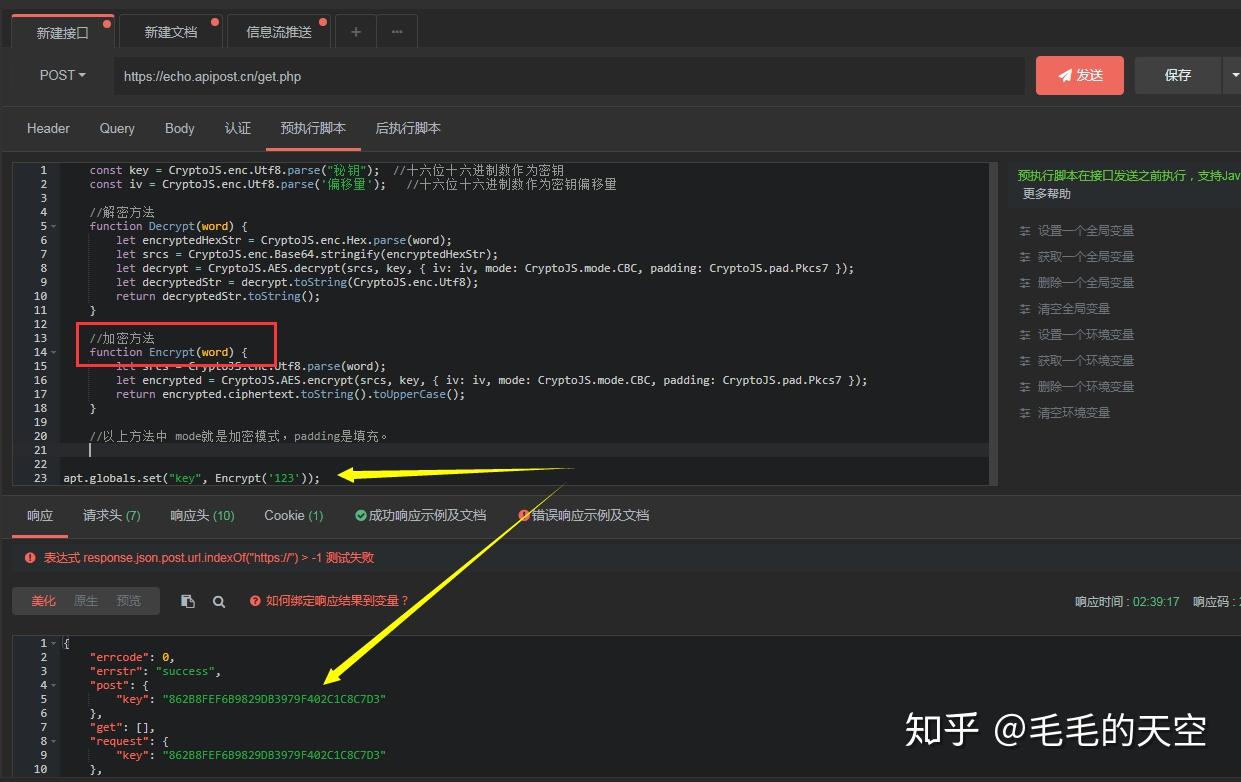1241x782 pixels.
Task: Collapse the first line of the JSON response
Action: (x=53, y=642)
